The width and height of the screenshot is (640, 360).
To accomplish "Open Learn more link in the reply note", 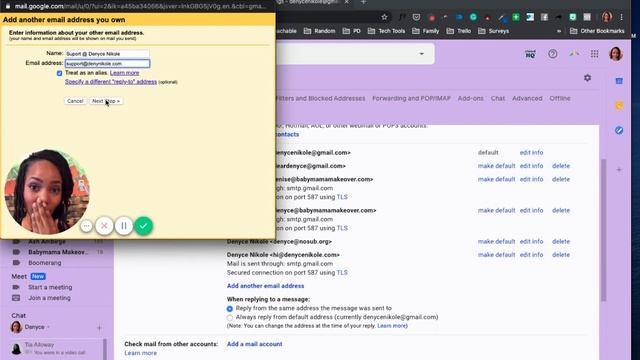I will click(391, 326).
